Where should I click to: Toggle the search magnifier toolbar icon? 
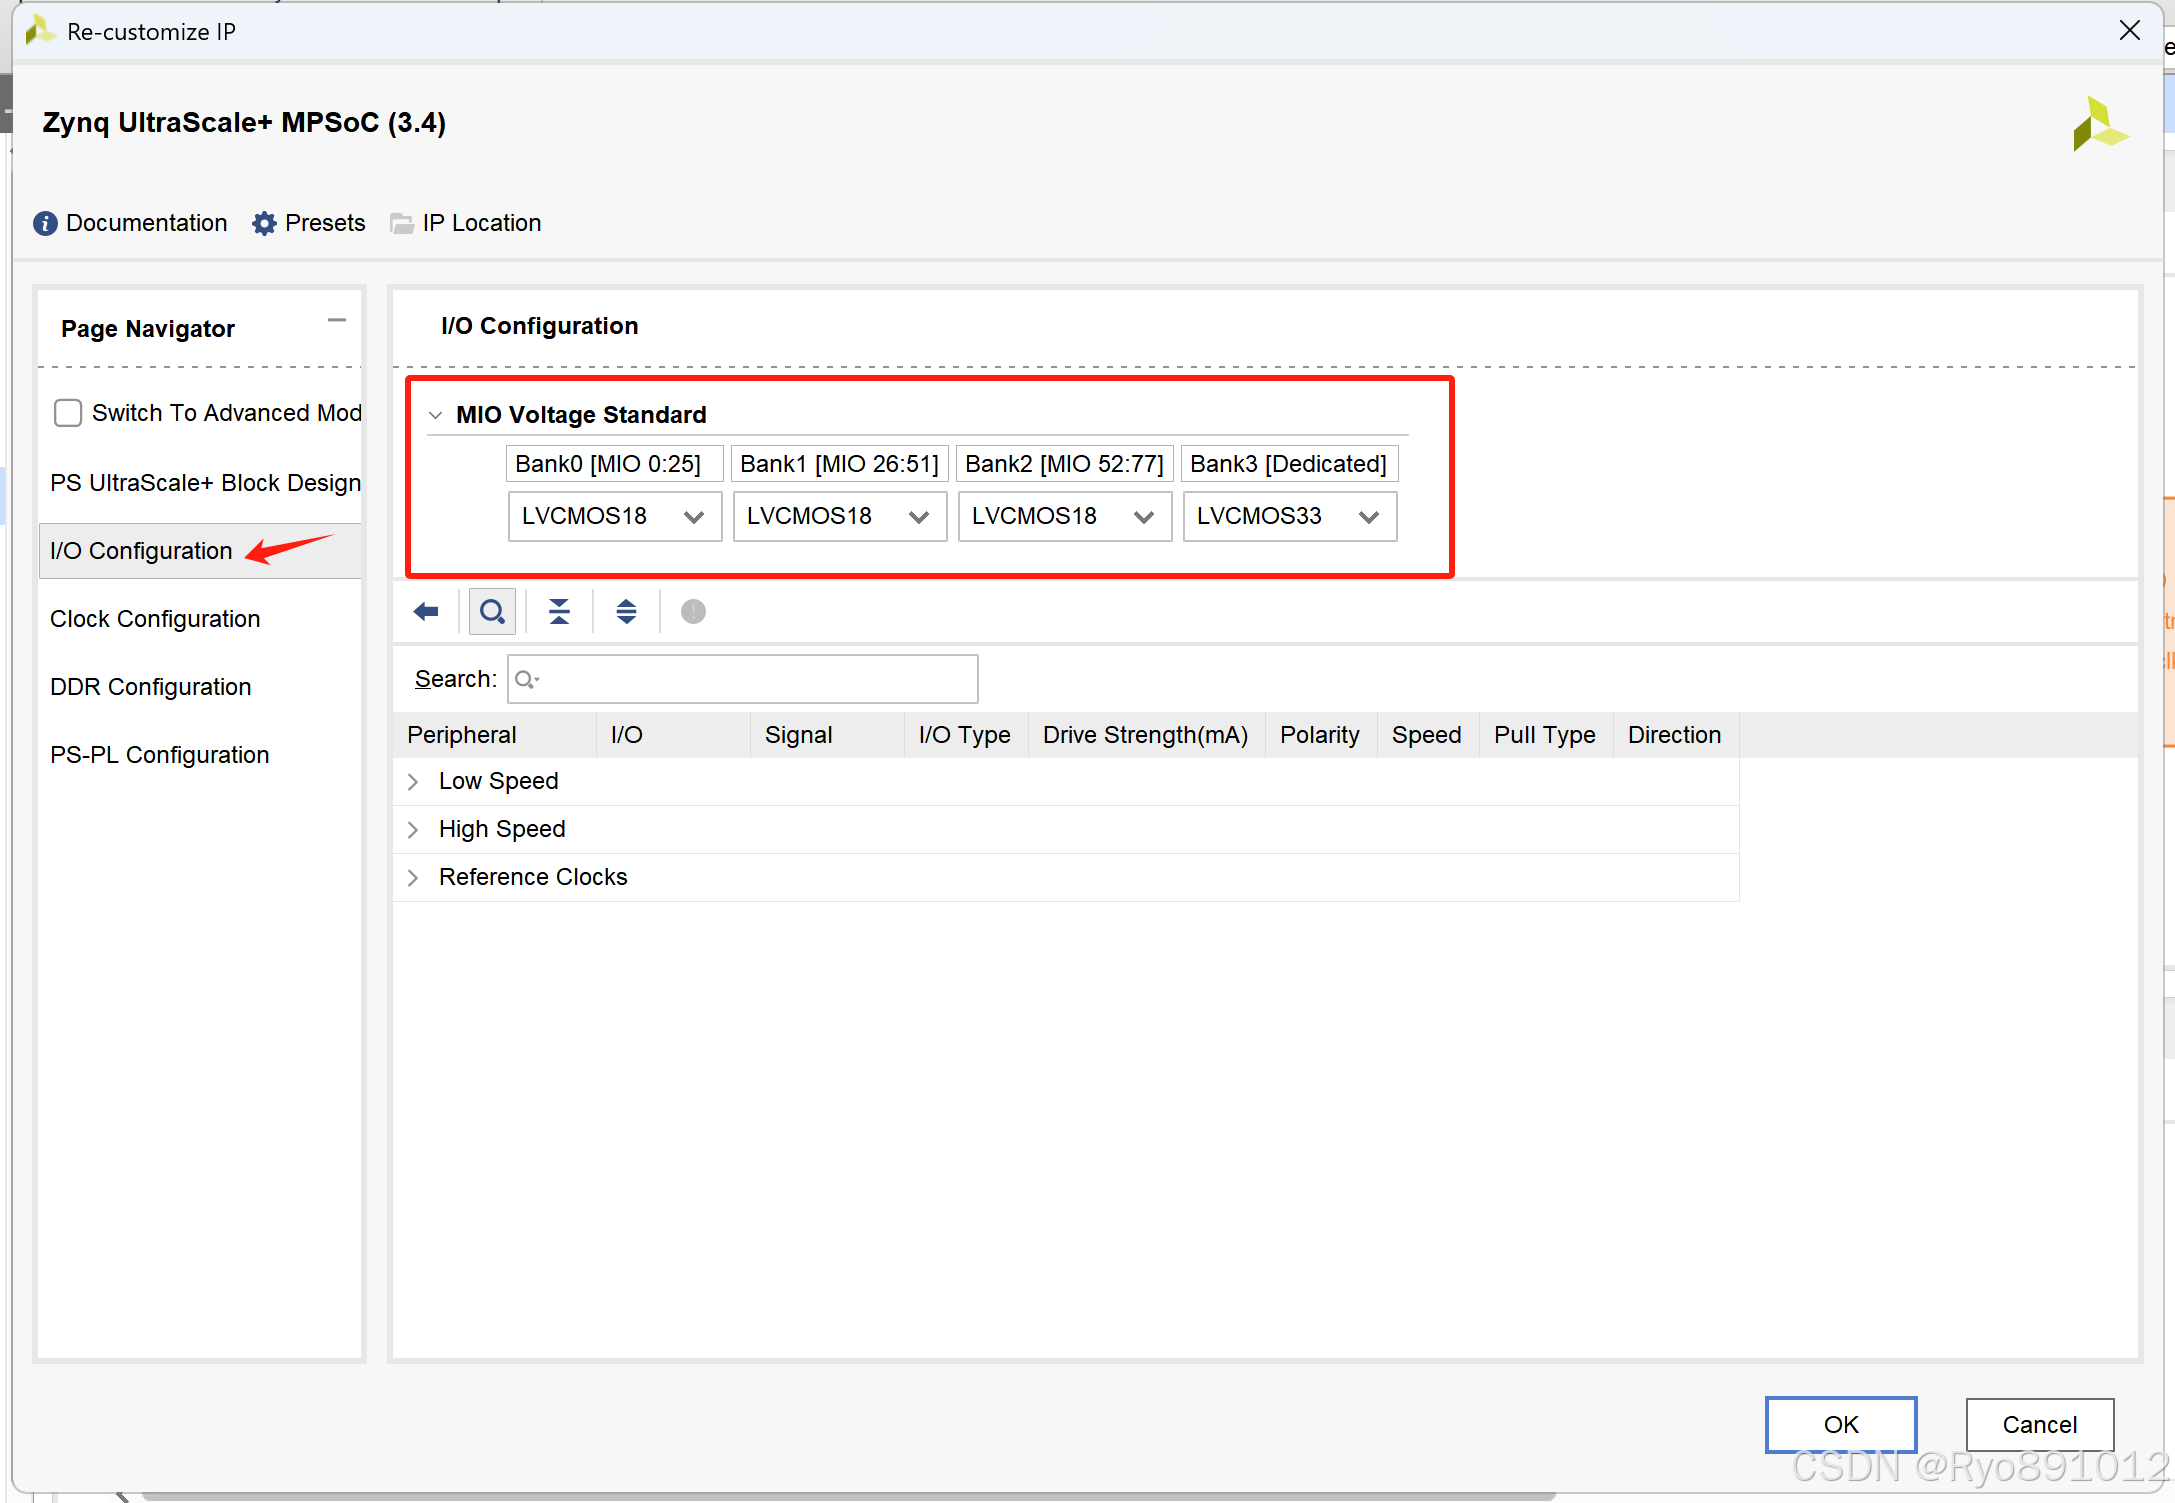492,612
